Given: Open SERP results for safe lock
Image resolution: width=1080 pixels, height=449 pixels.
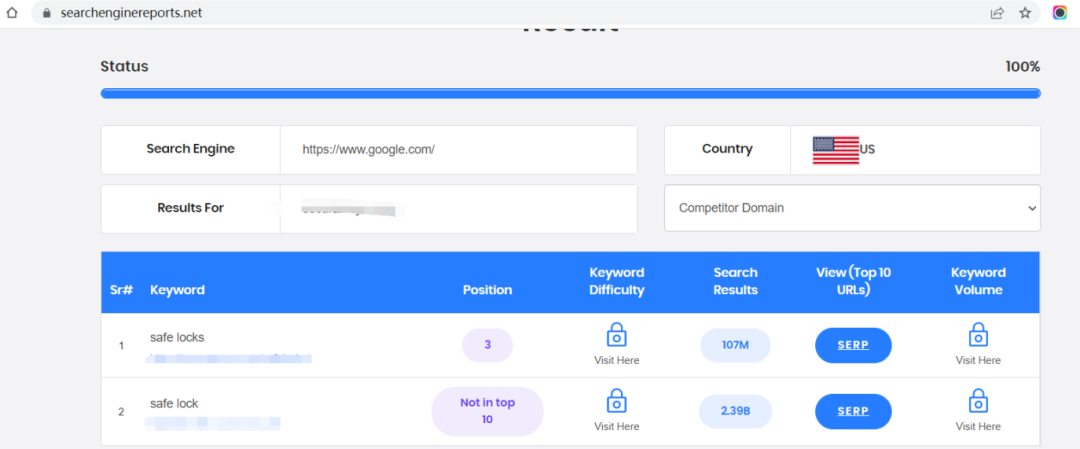Looking at the screenshot, I should (852, 411).
